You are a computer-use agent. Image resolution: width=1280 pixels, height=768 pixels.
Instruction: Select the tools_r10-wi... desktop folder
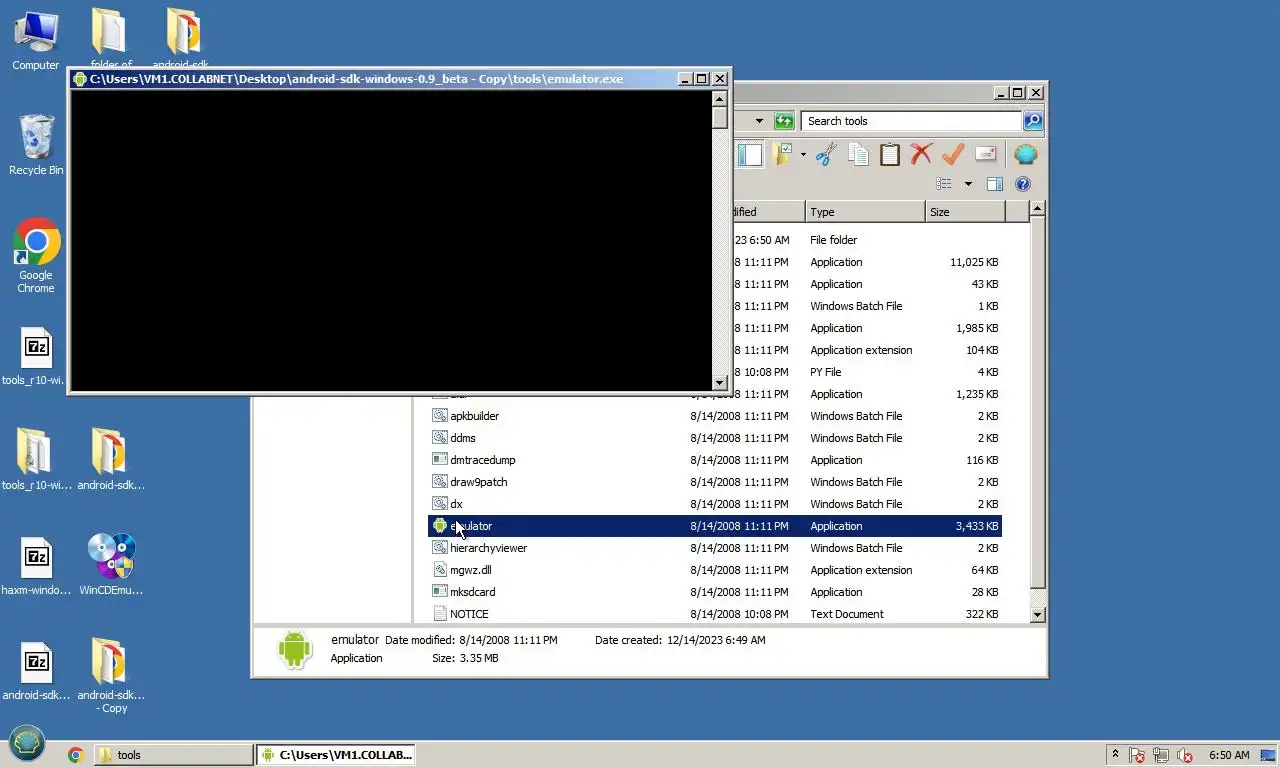coord(36,459)
